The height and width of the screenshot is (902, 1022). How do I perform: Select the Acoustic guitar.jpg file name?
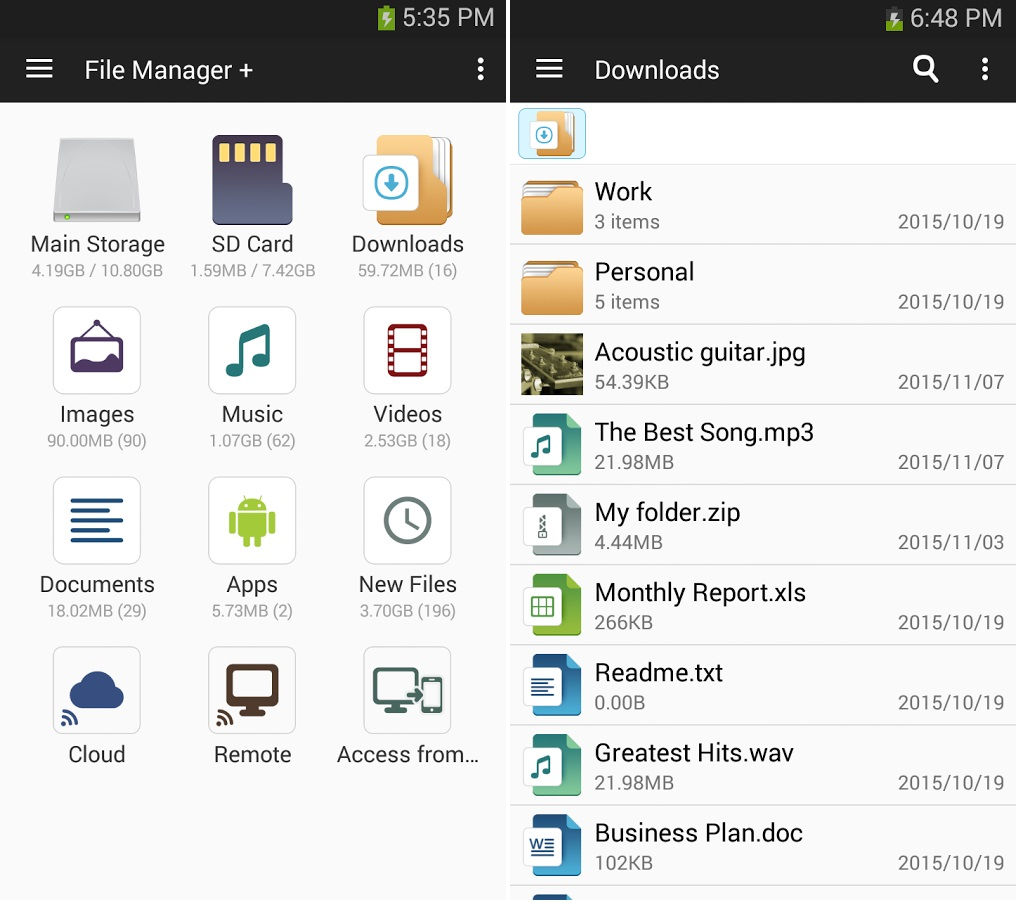pos(700,353)
